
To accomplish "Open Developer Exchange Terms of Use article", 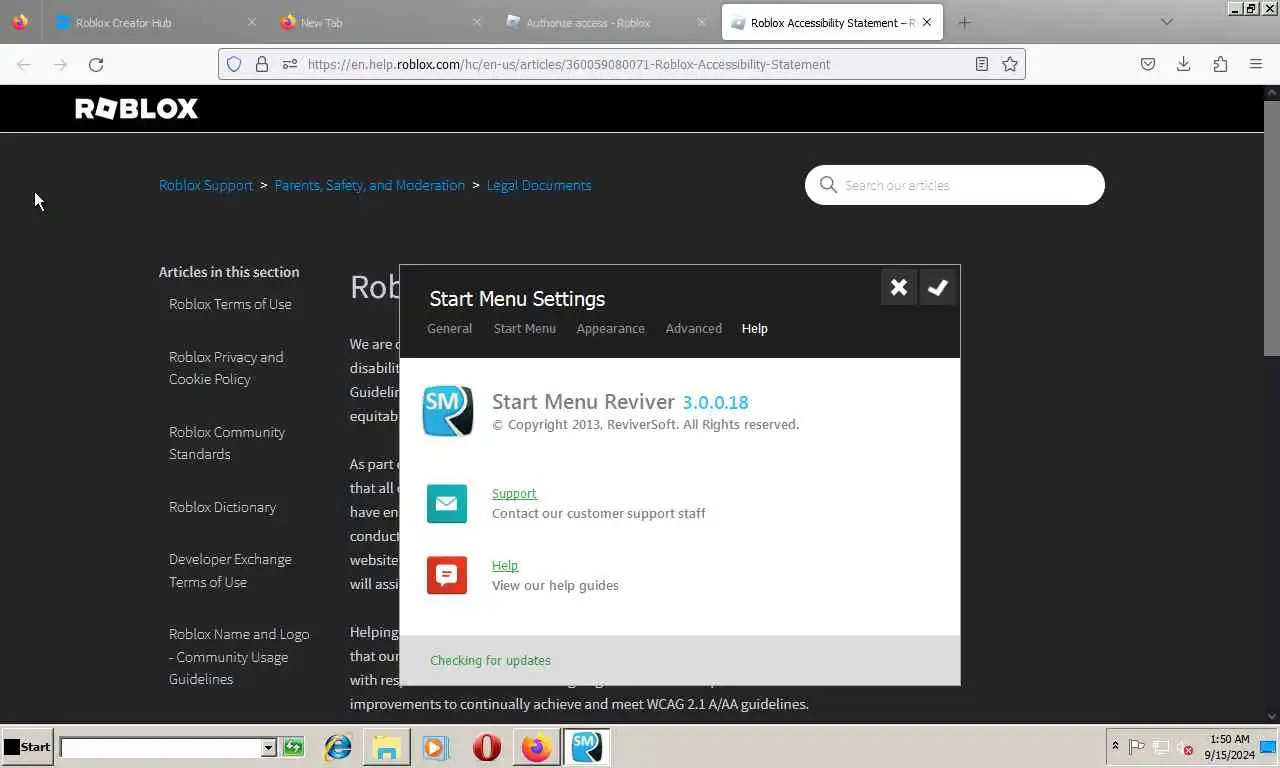I will 230,570.
